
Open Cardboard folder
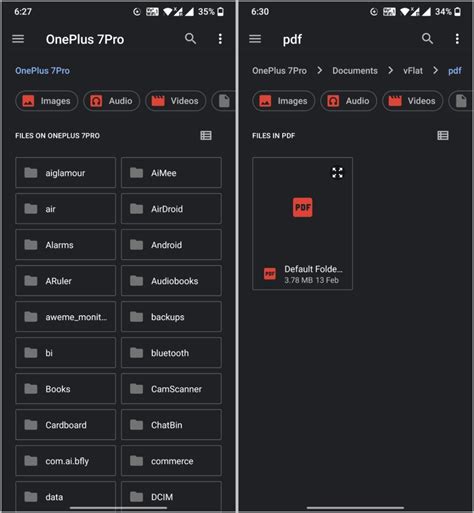(65, 425)
